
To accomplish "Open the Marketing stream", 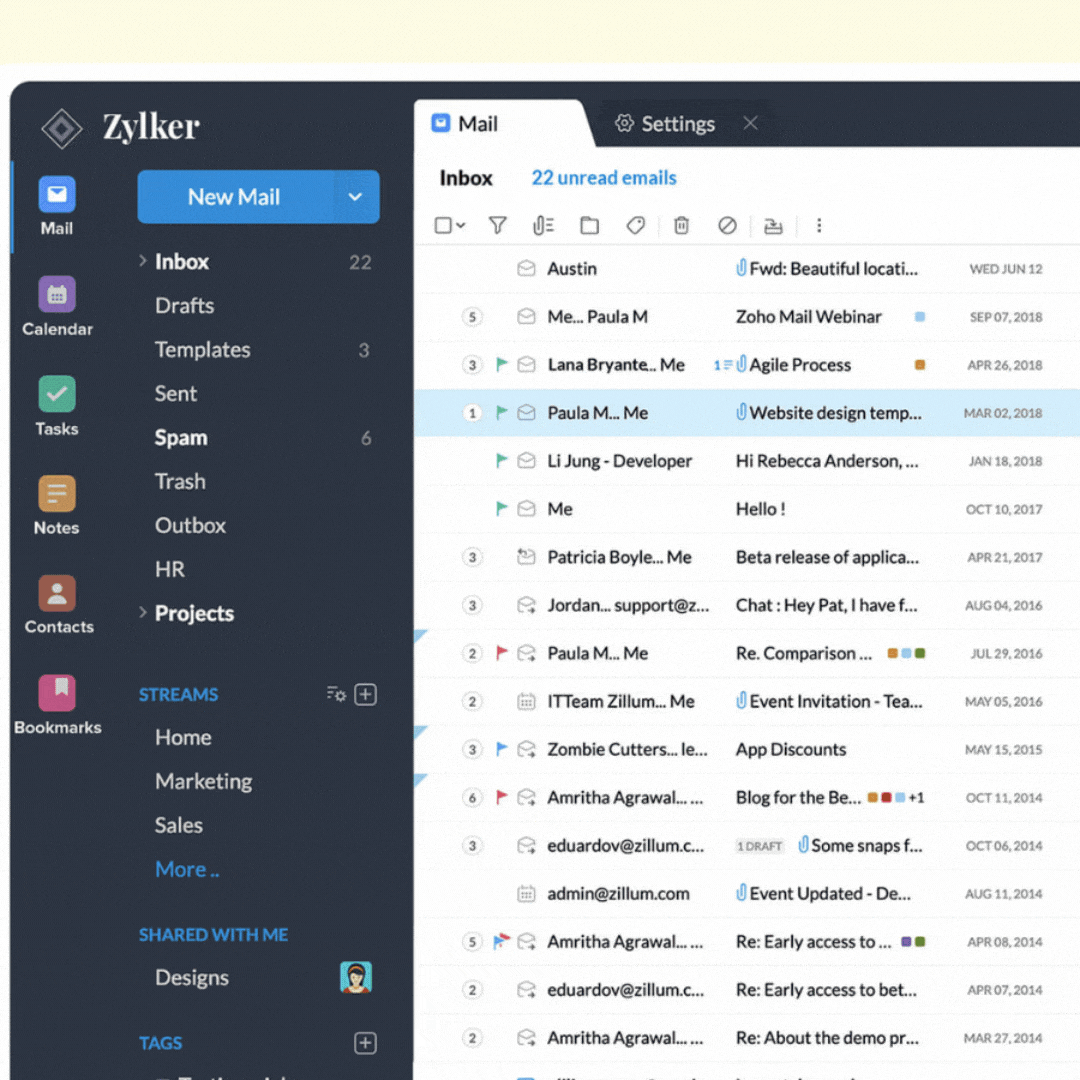I will [204, 782].
